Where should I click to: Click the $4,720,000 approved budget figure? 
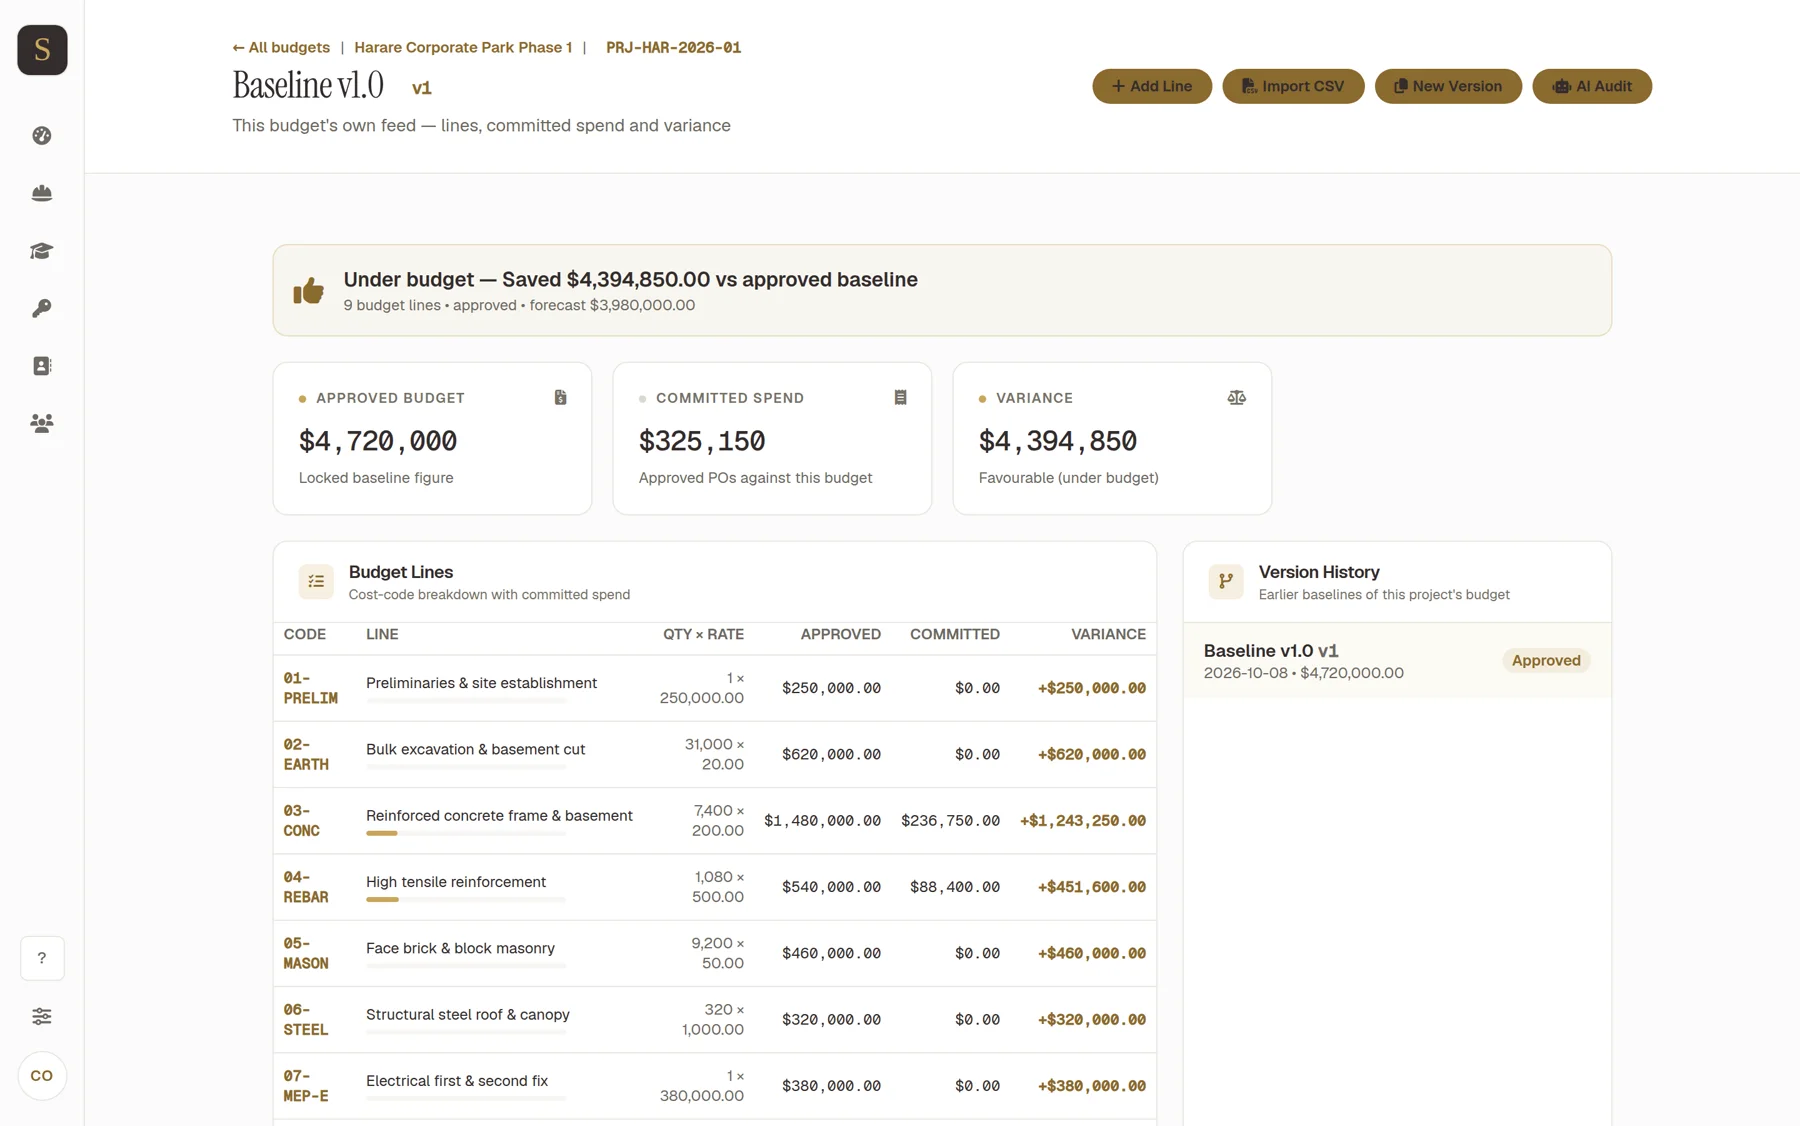point(378,441)
